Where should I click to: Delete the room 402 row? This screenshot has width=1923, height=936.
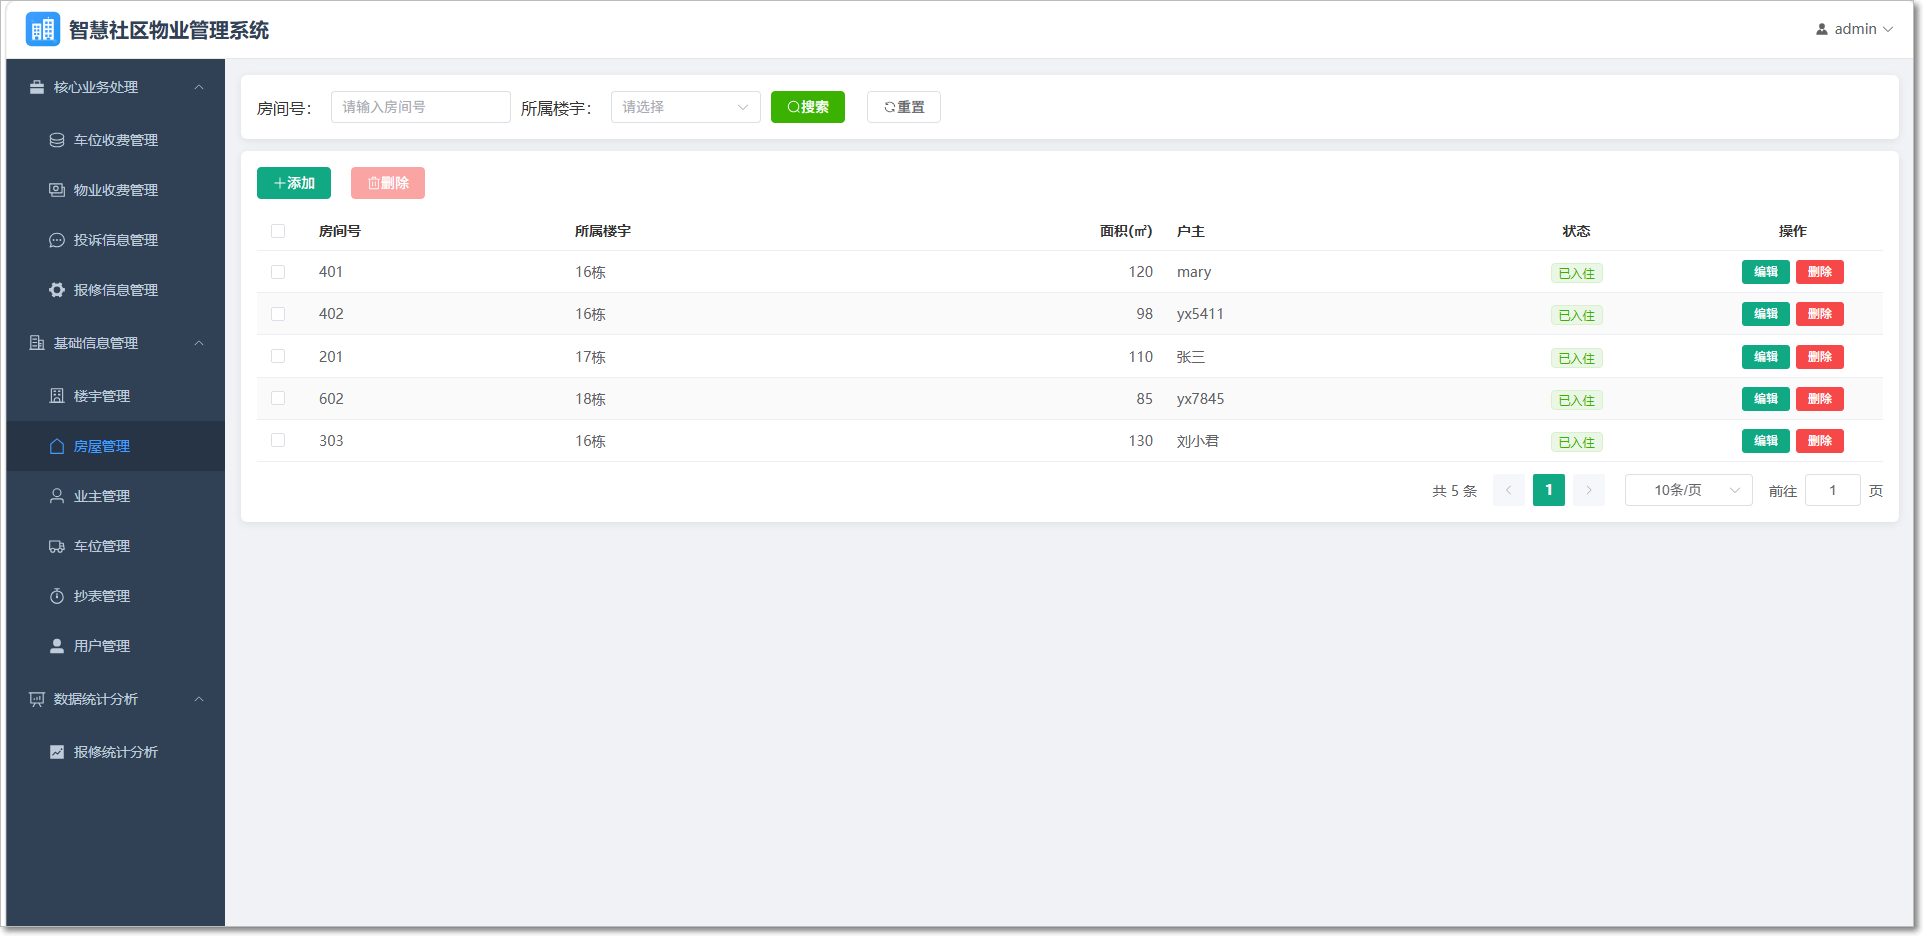point(1820,314)
